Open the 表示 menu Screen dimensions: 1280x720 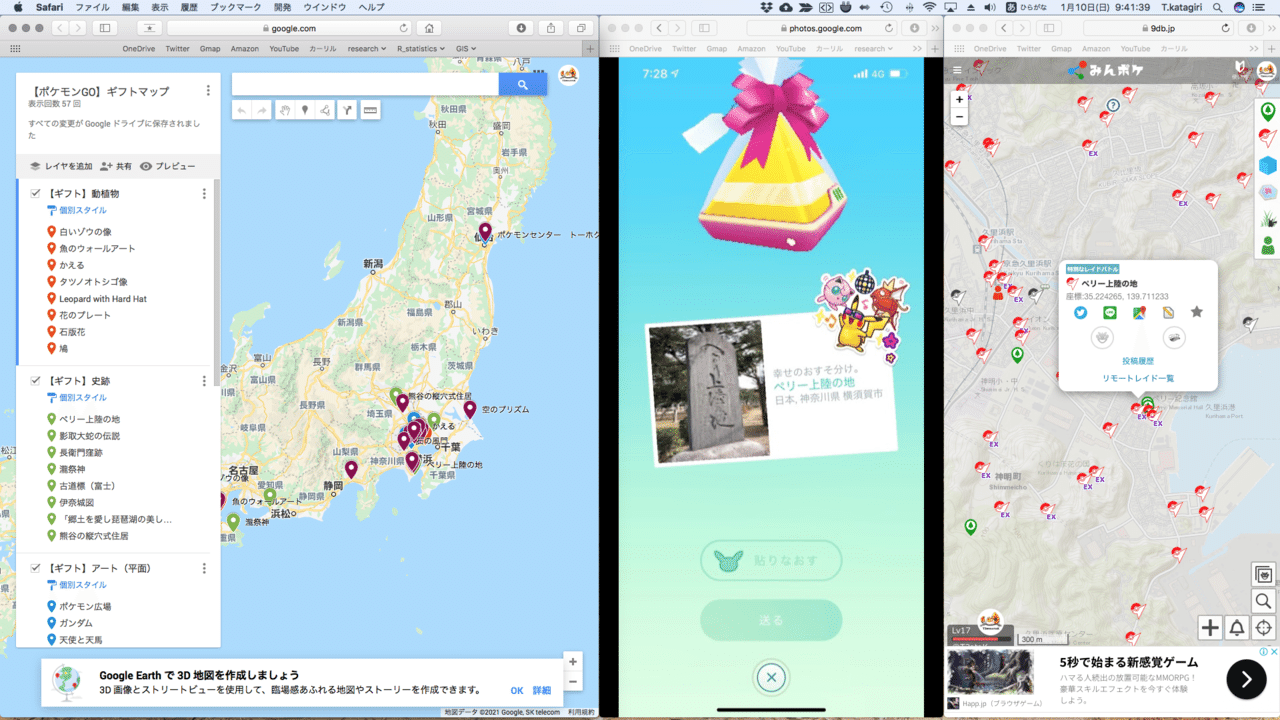(x=160, y=7)
